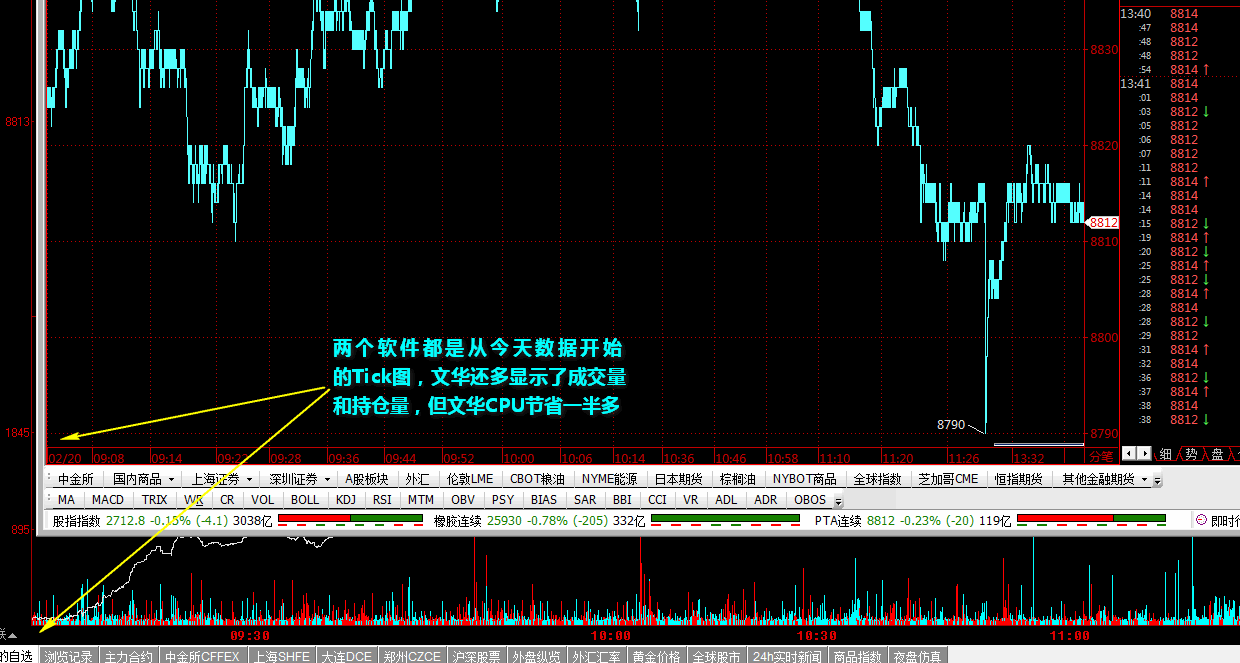Open the 中金所 exchange button
This screenshot has height=663, width=1240.
(76, 480)
